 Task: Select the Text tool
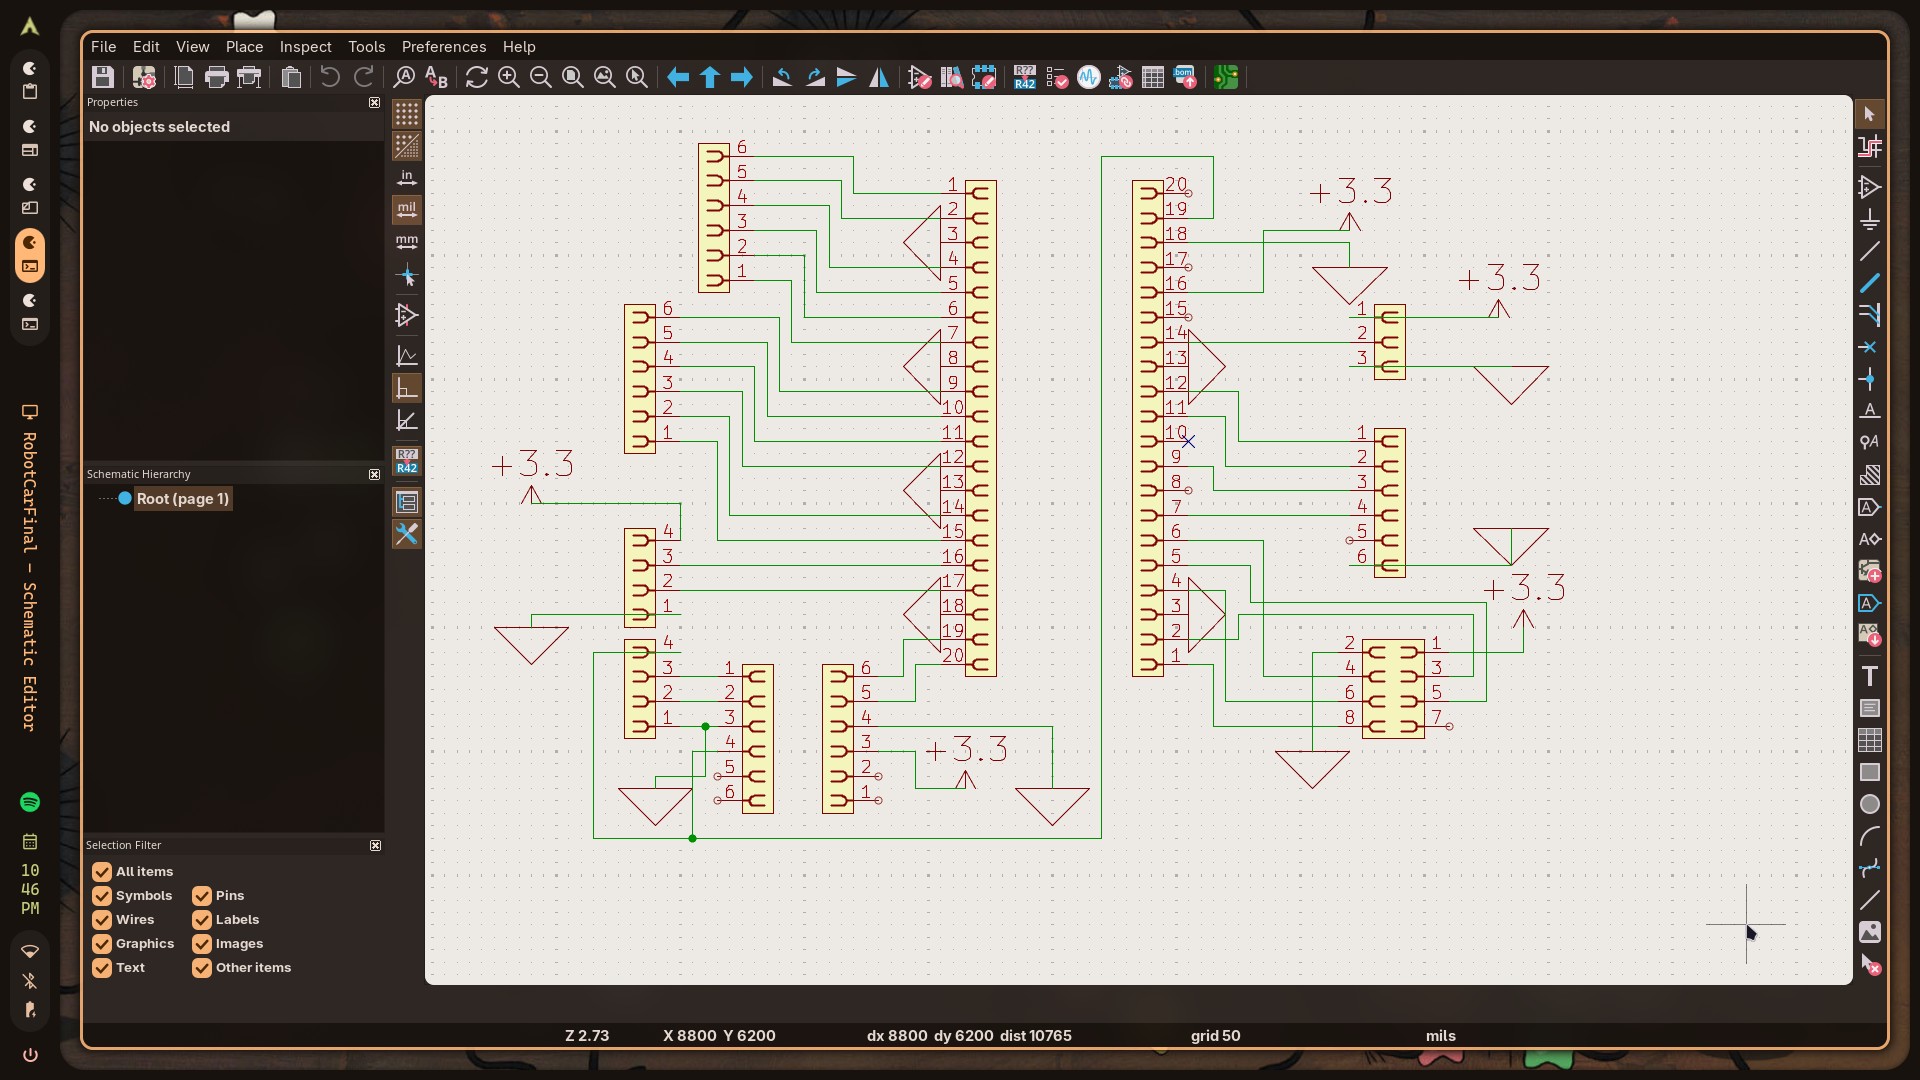point(1870,676)
